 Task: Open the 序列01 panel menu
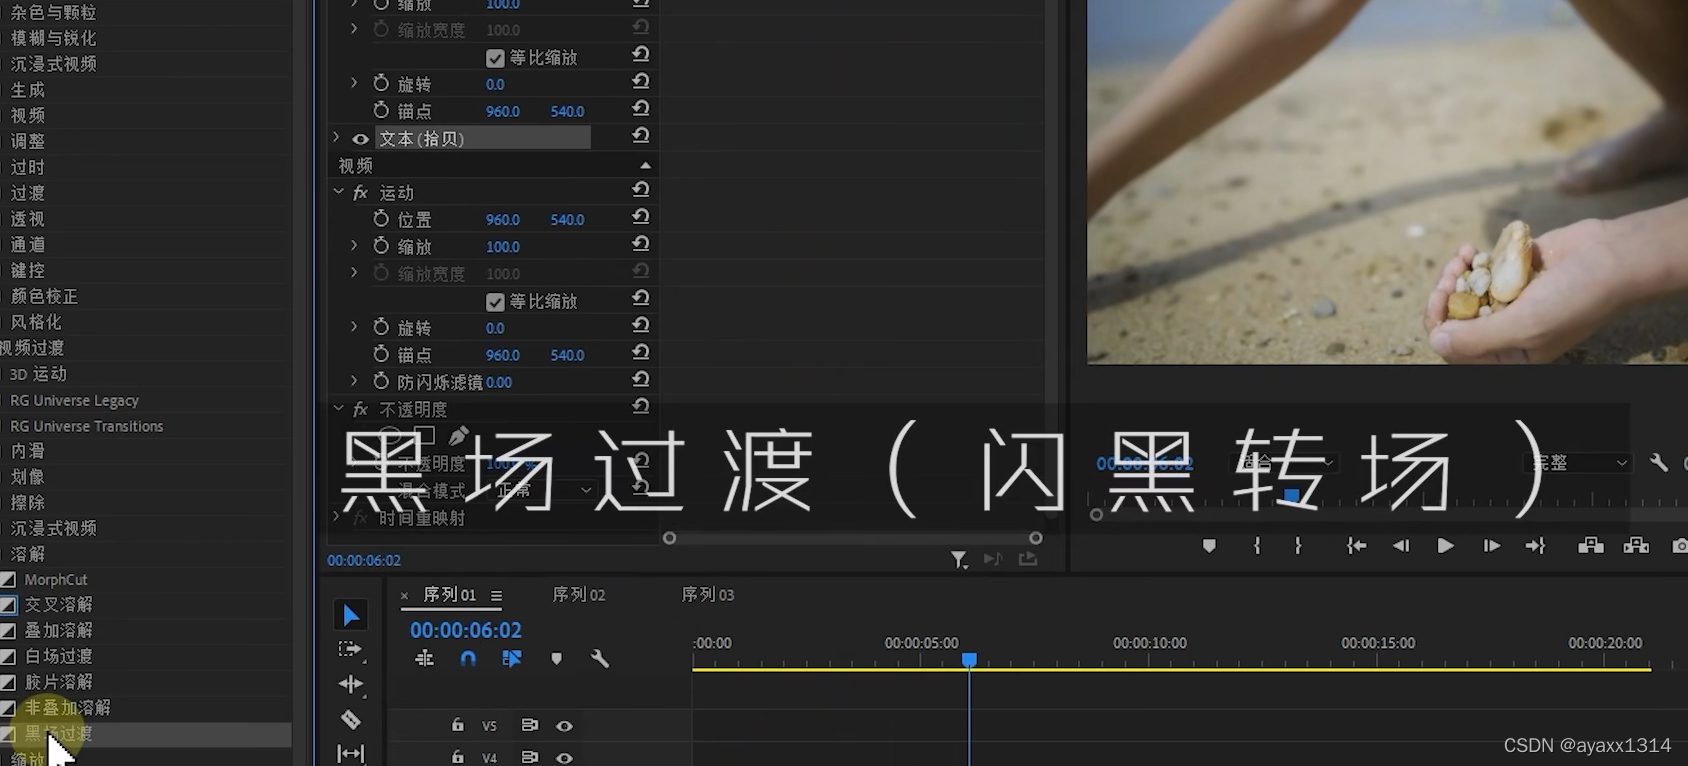coord(496,595)
